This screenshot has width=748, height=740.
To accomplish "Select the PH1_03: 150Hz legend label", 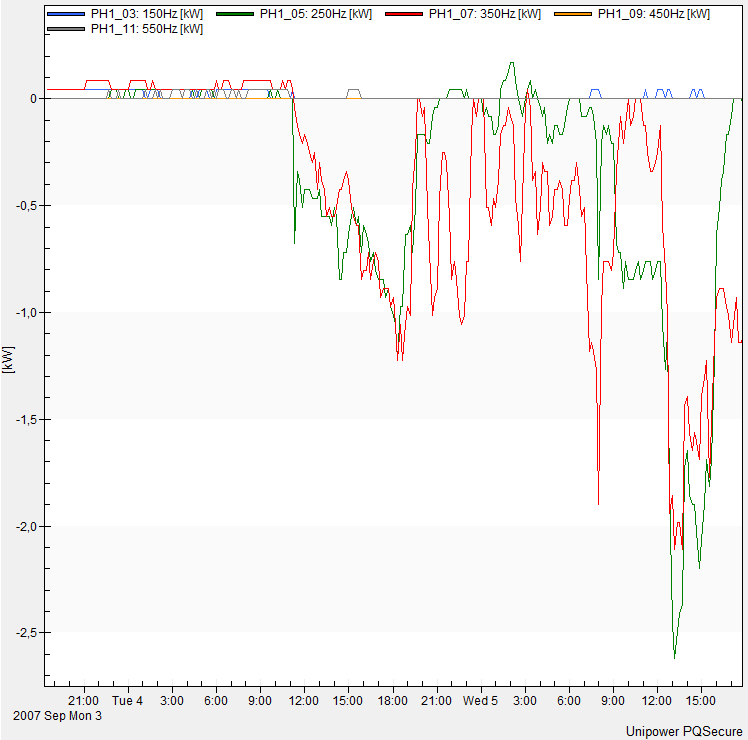I will (146, 15).
